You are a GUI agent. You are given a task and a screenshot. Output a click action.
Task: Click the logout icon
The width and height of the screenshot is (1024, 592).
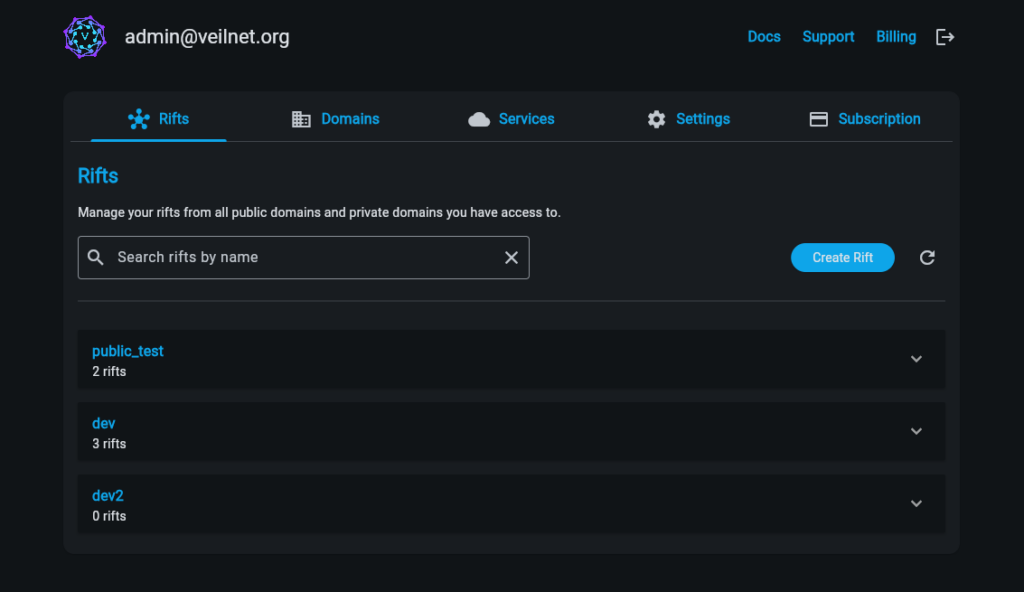[x=945, y=37]
